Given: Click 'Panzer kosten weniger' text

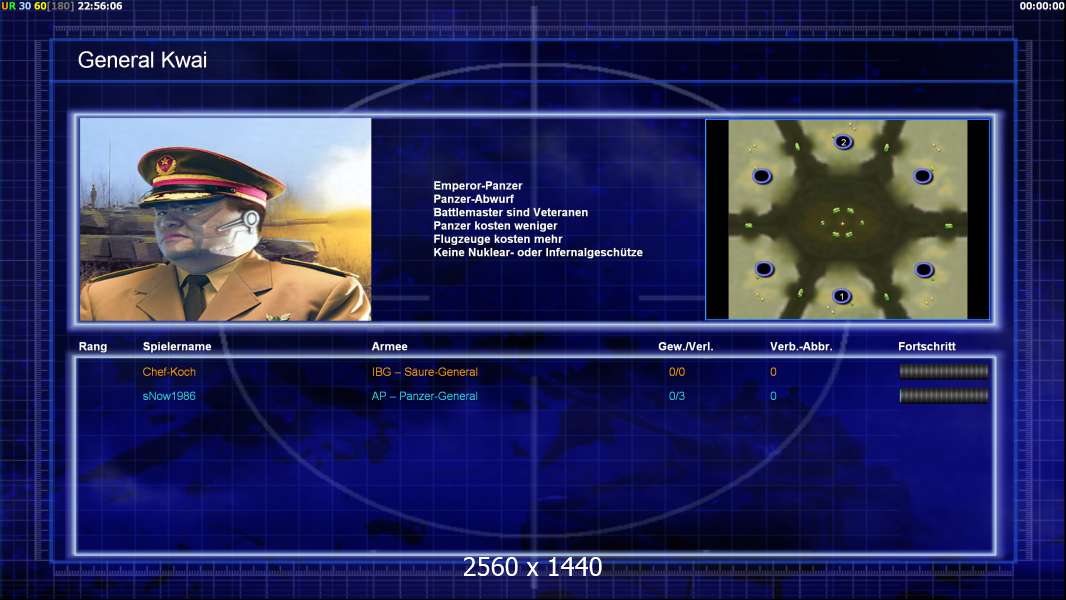Looking at the screenshot, I should click(x=495, y=226).
